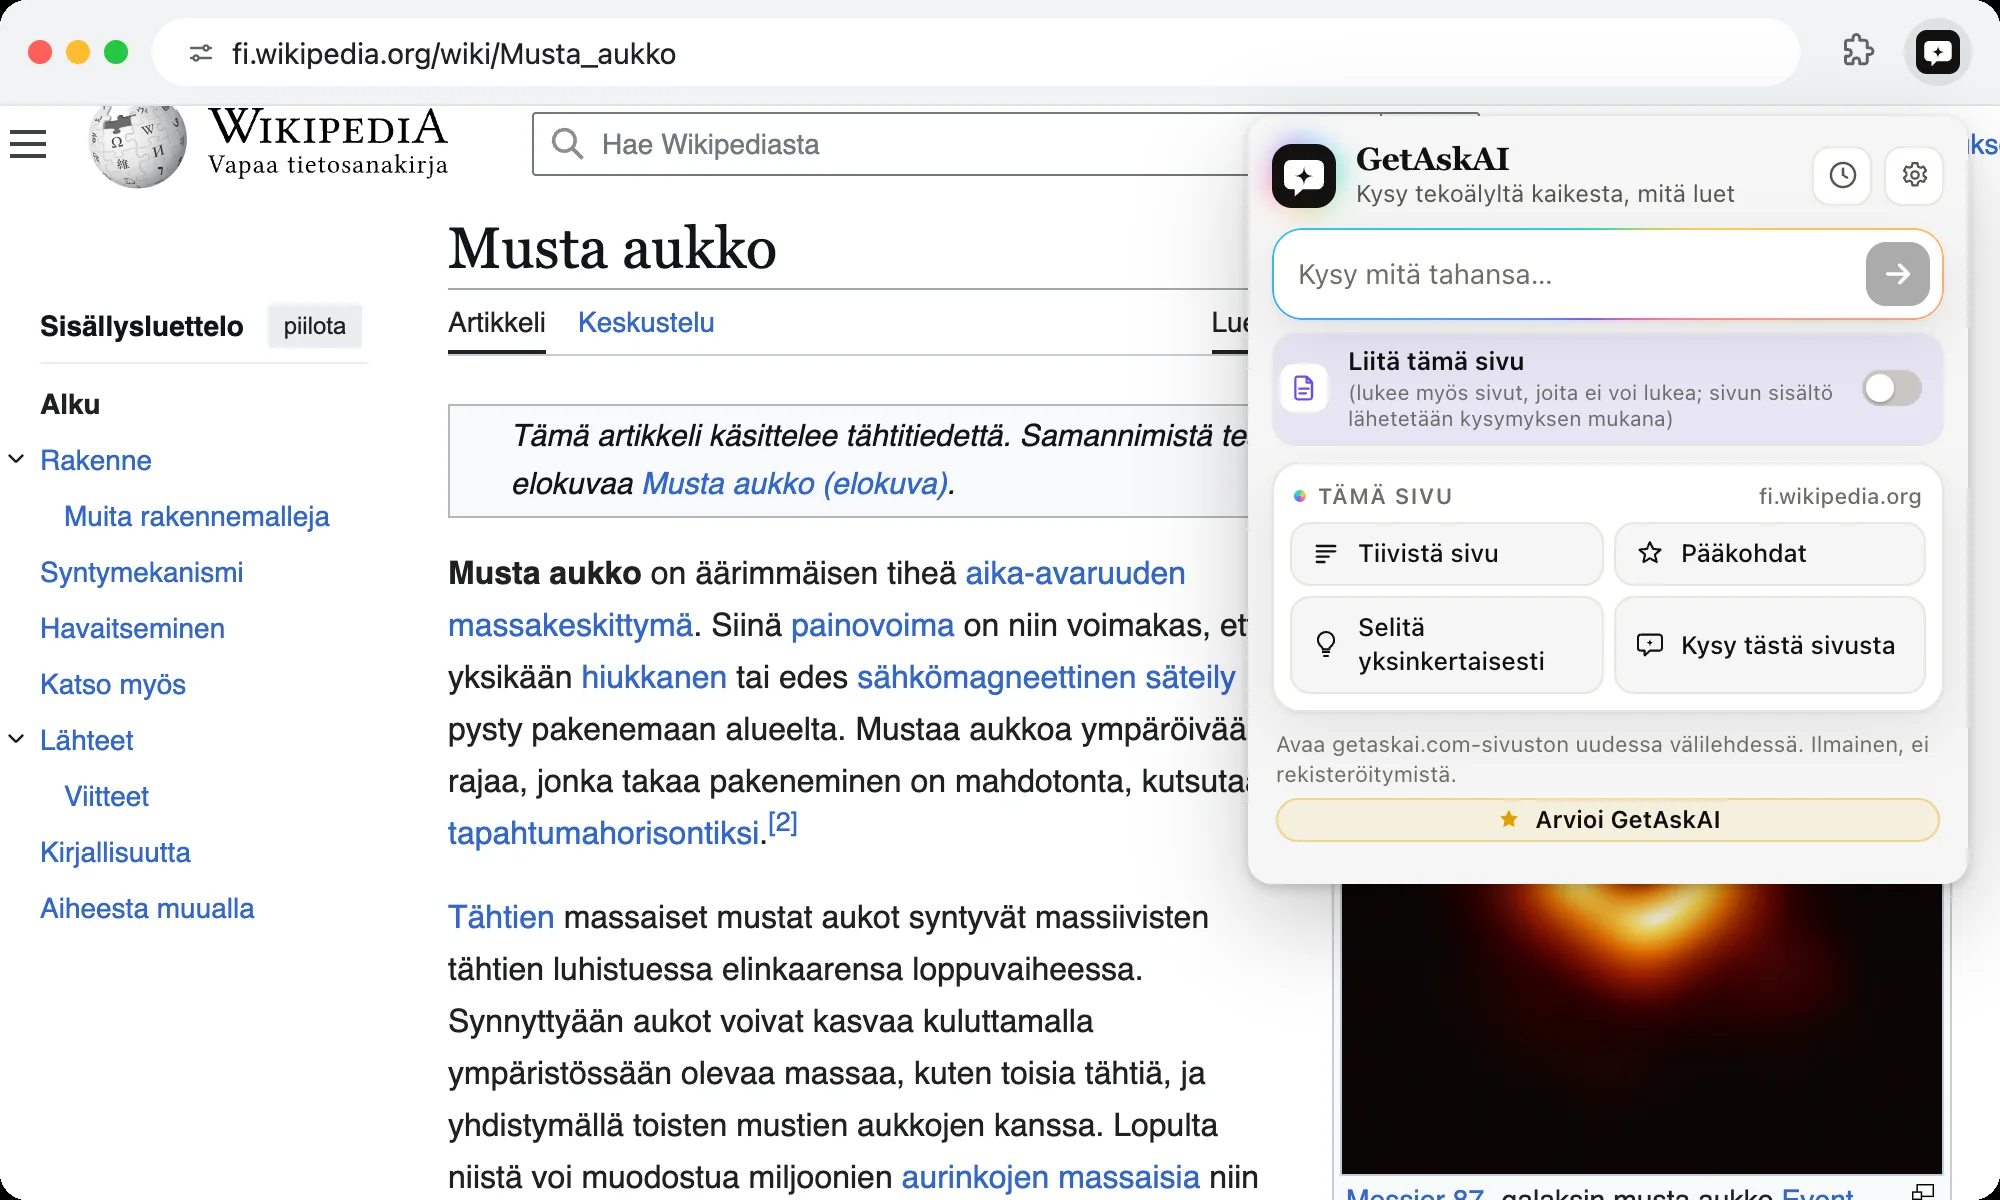The image size is (2000, 1200).
Task: Open citation [2] reference link
Action: 783,823
